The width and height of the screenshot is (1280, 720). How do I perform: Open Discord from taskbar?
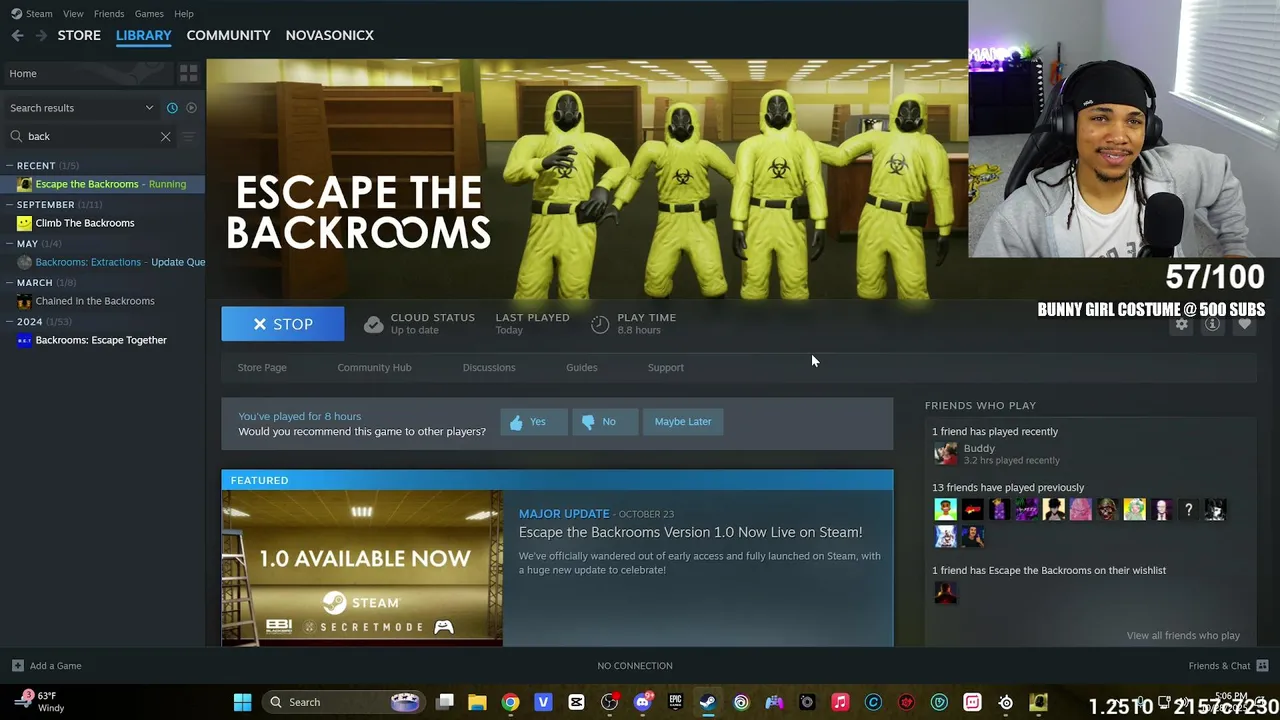tap(642, 702)
